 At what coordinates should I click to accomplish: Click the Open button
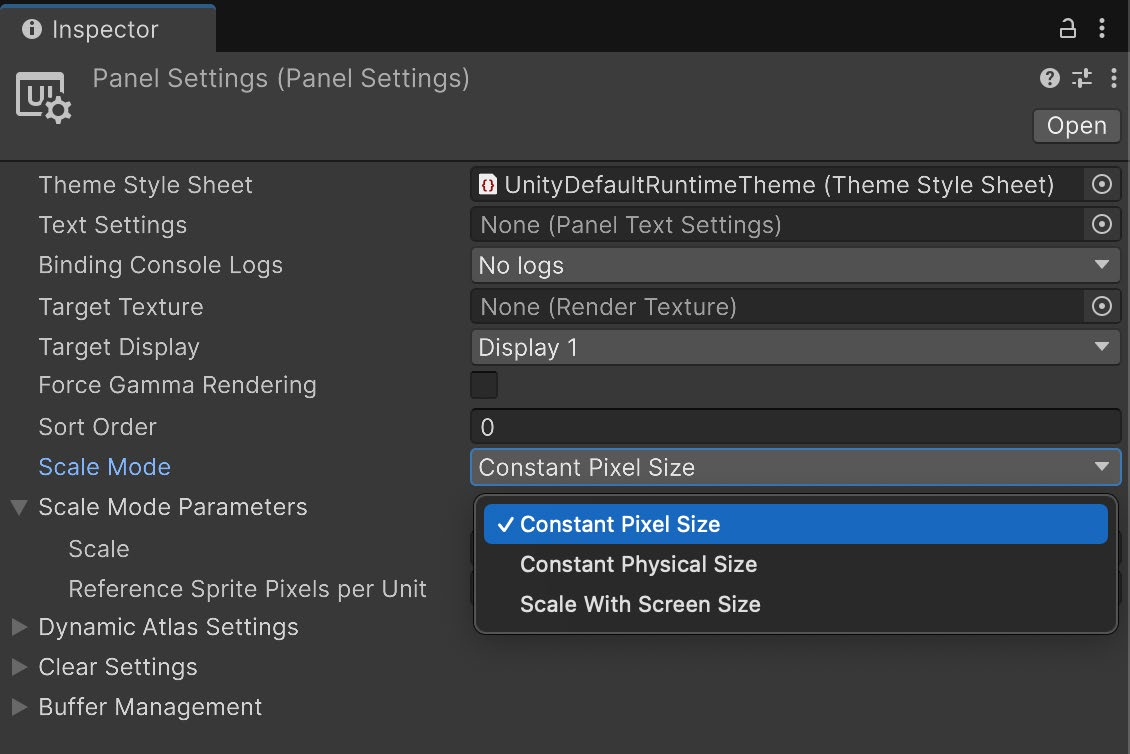[x=1077, y=125]
